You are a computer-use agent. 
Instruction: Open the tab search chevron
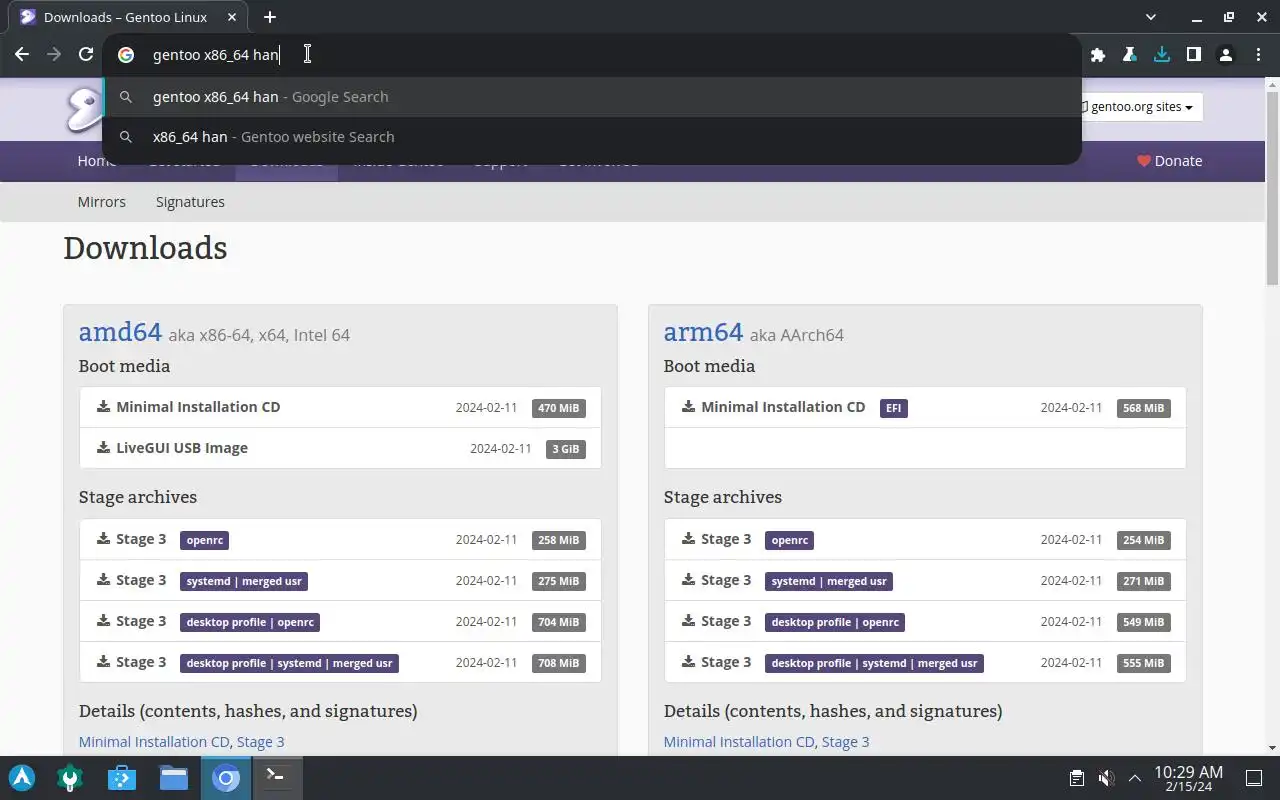coord(1150,17)
